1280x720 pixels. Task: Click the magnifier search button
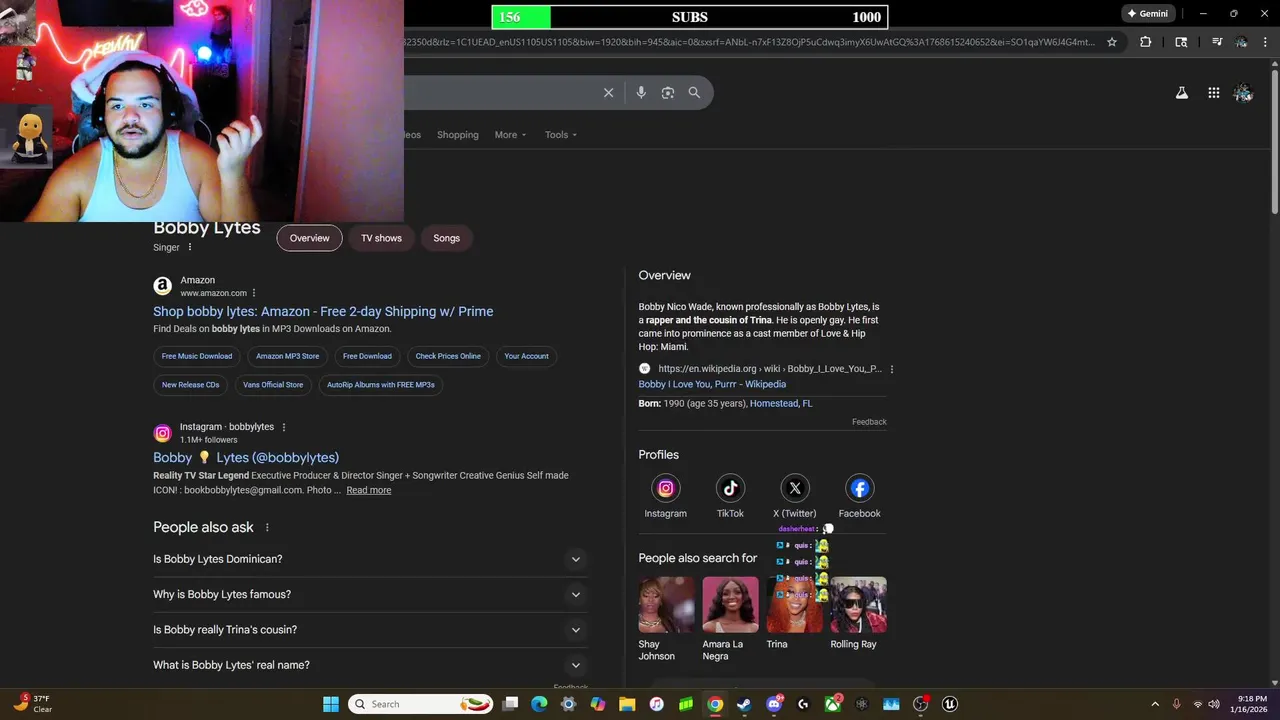pos(694,92)
